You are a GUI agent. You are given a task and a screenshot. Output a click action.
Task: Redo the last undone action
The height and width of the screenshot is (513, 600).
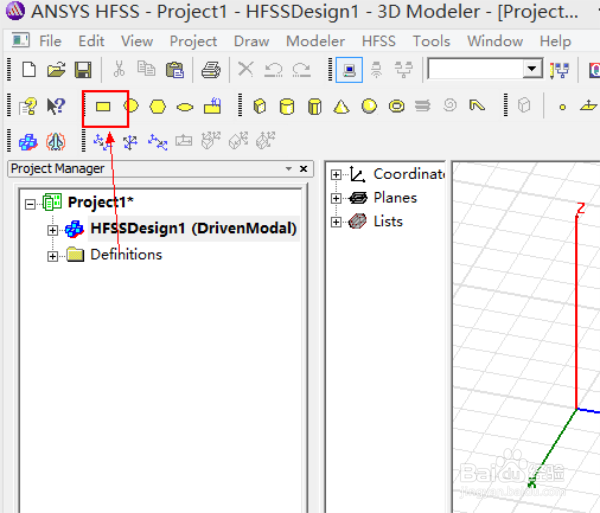click(301, 70)
